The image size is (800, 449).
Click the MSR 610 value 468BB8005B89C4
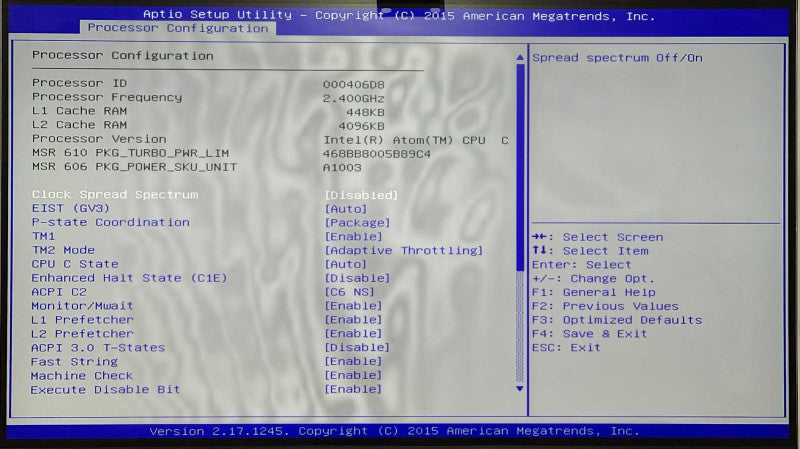point(377,154)
